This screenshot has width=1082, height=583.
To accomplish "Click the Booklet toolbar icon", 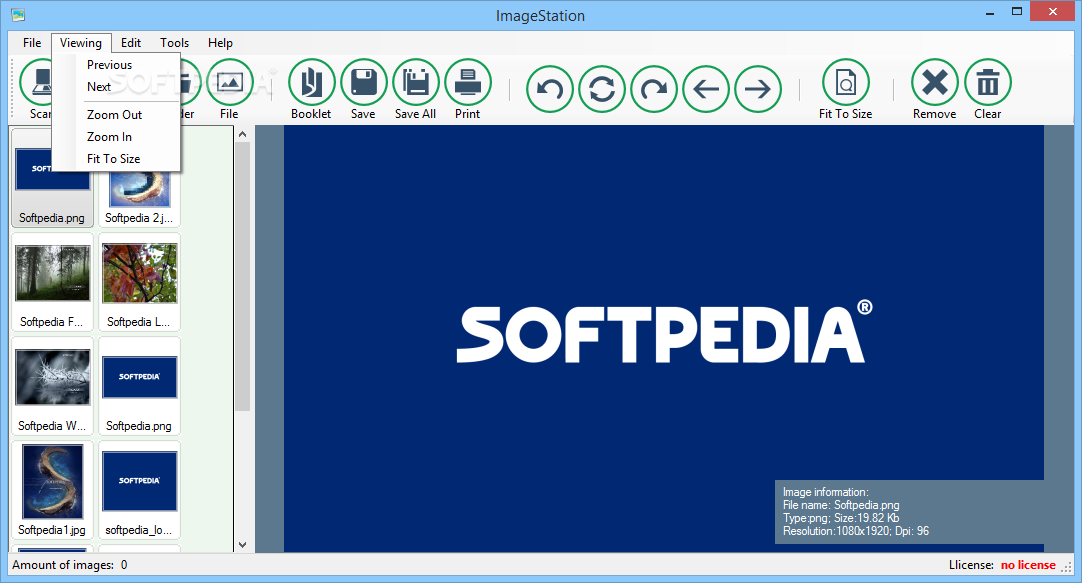I will tap(311, 83).
